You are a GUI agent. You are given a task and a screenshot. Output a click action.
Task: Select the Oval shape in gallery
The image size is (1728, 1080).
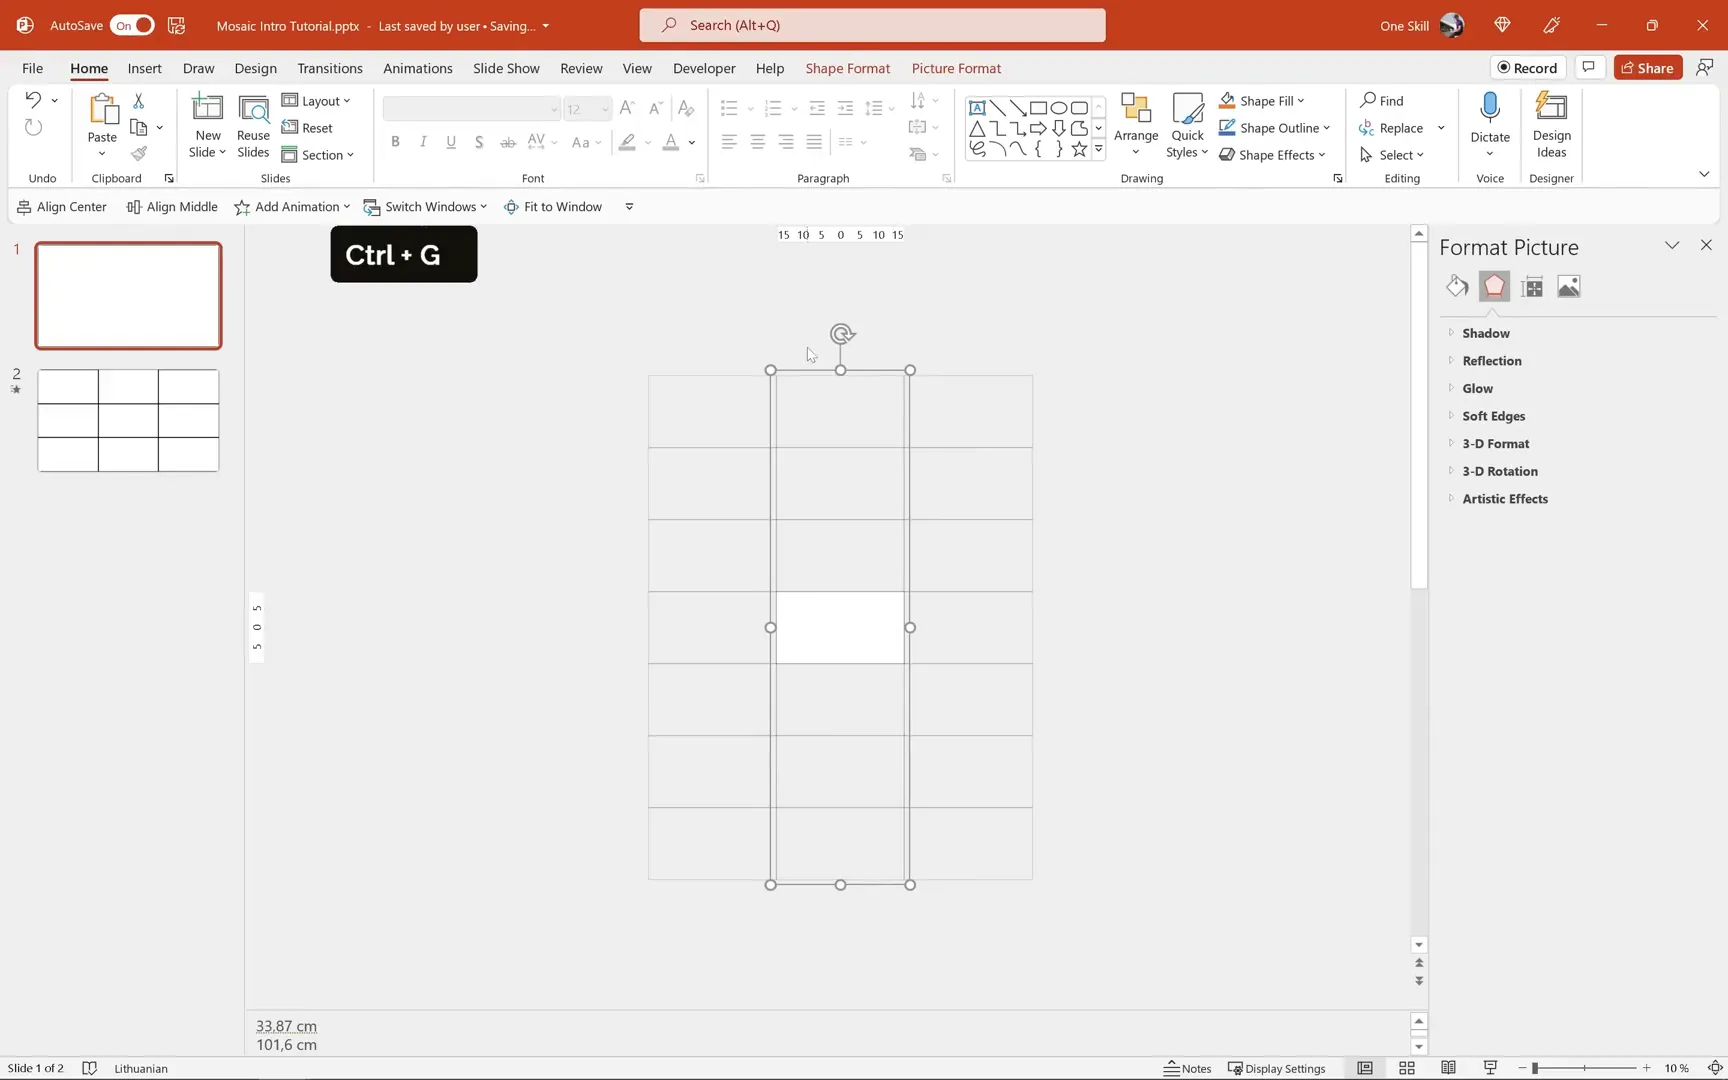coord(1058,108)
